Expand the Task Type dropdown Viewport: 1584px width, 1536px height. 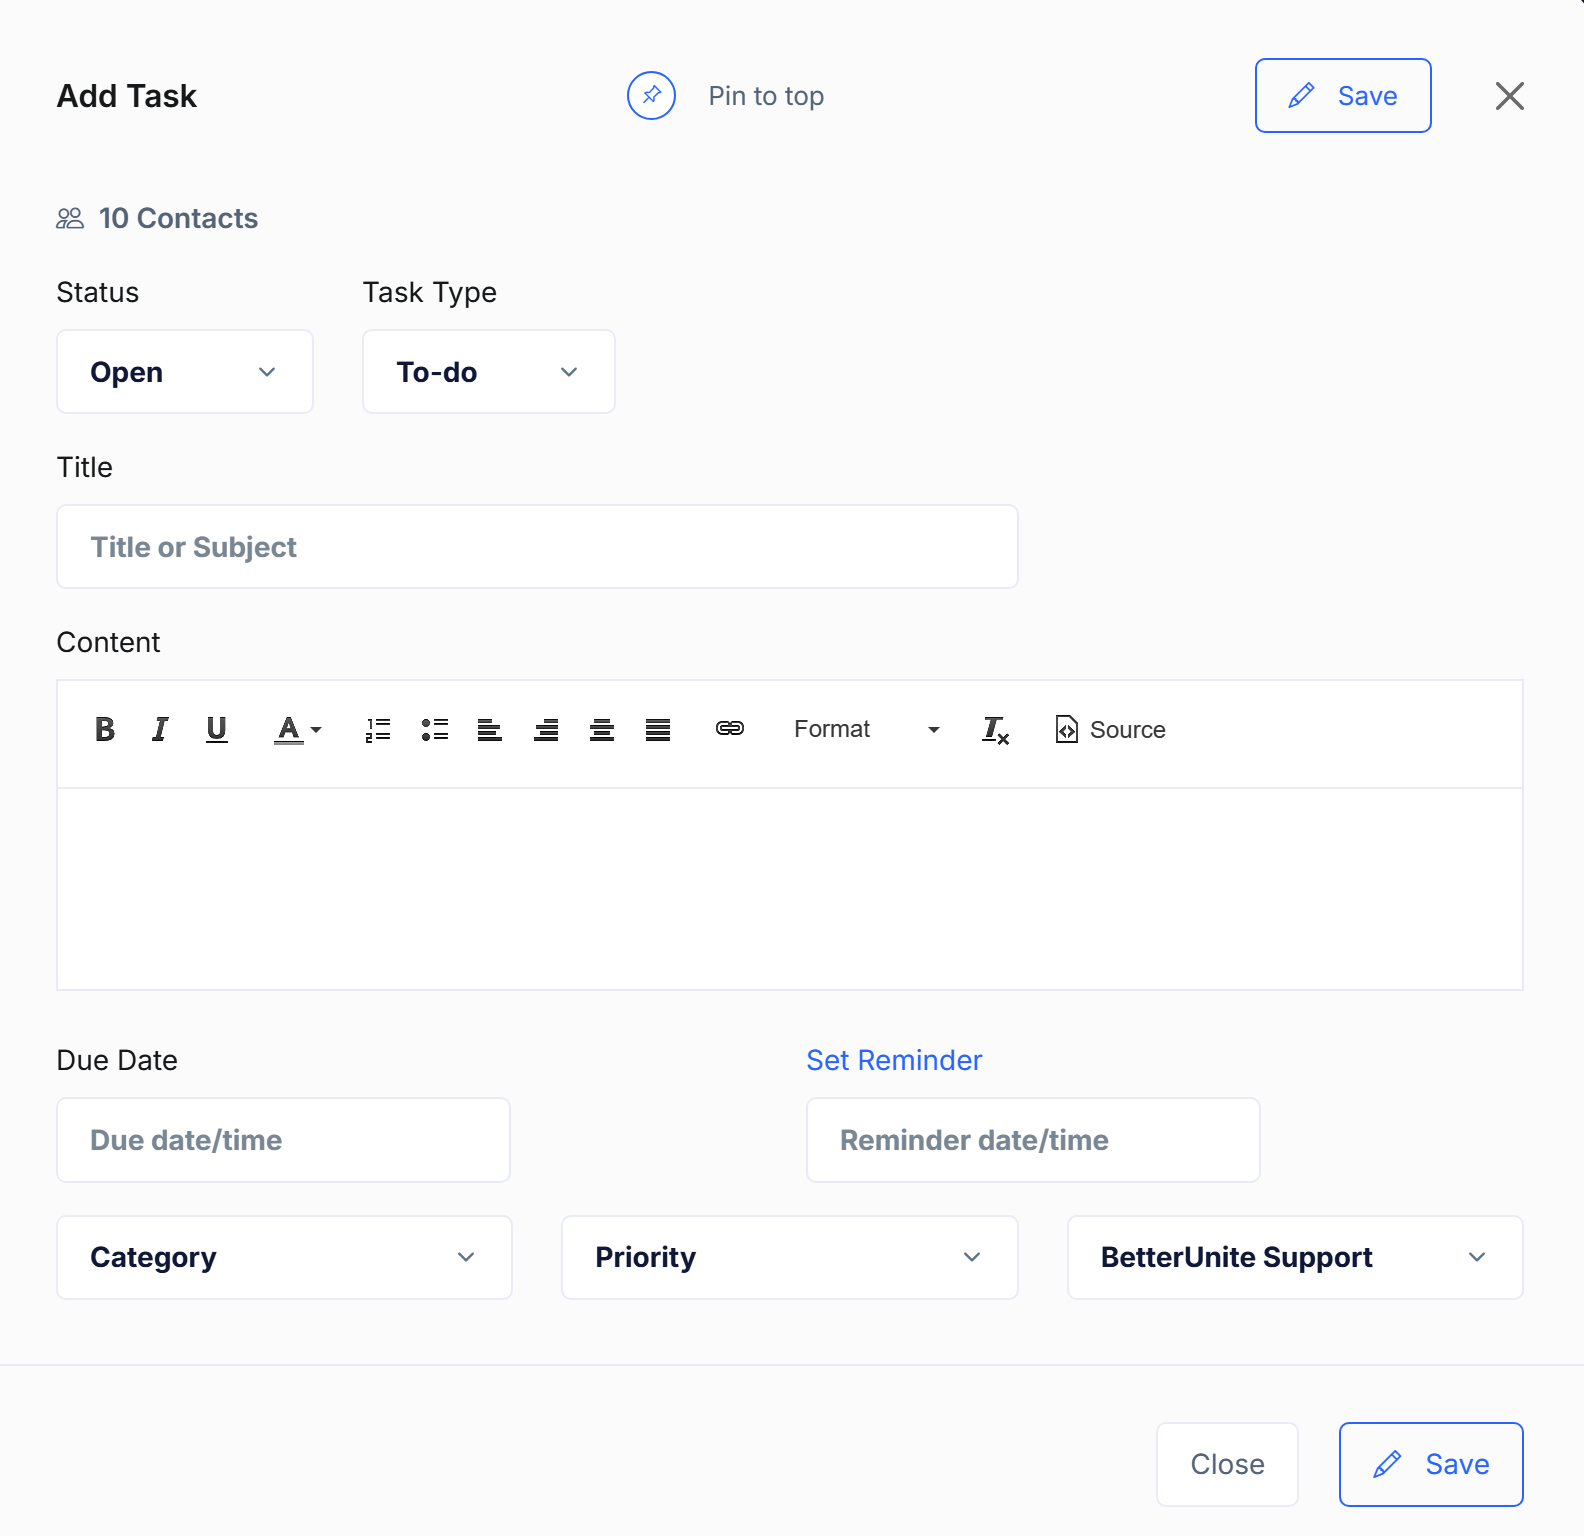pos(488,372)
